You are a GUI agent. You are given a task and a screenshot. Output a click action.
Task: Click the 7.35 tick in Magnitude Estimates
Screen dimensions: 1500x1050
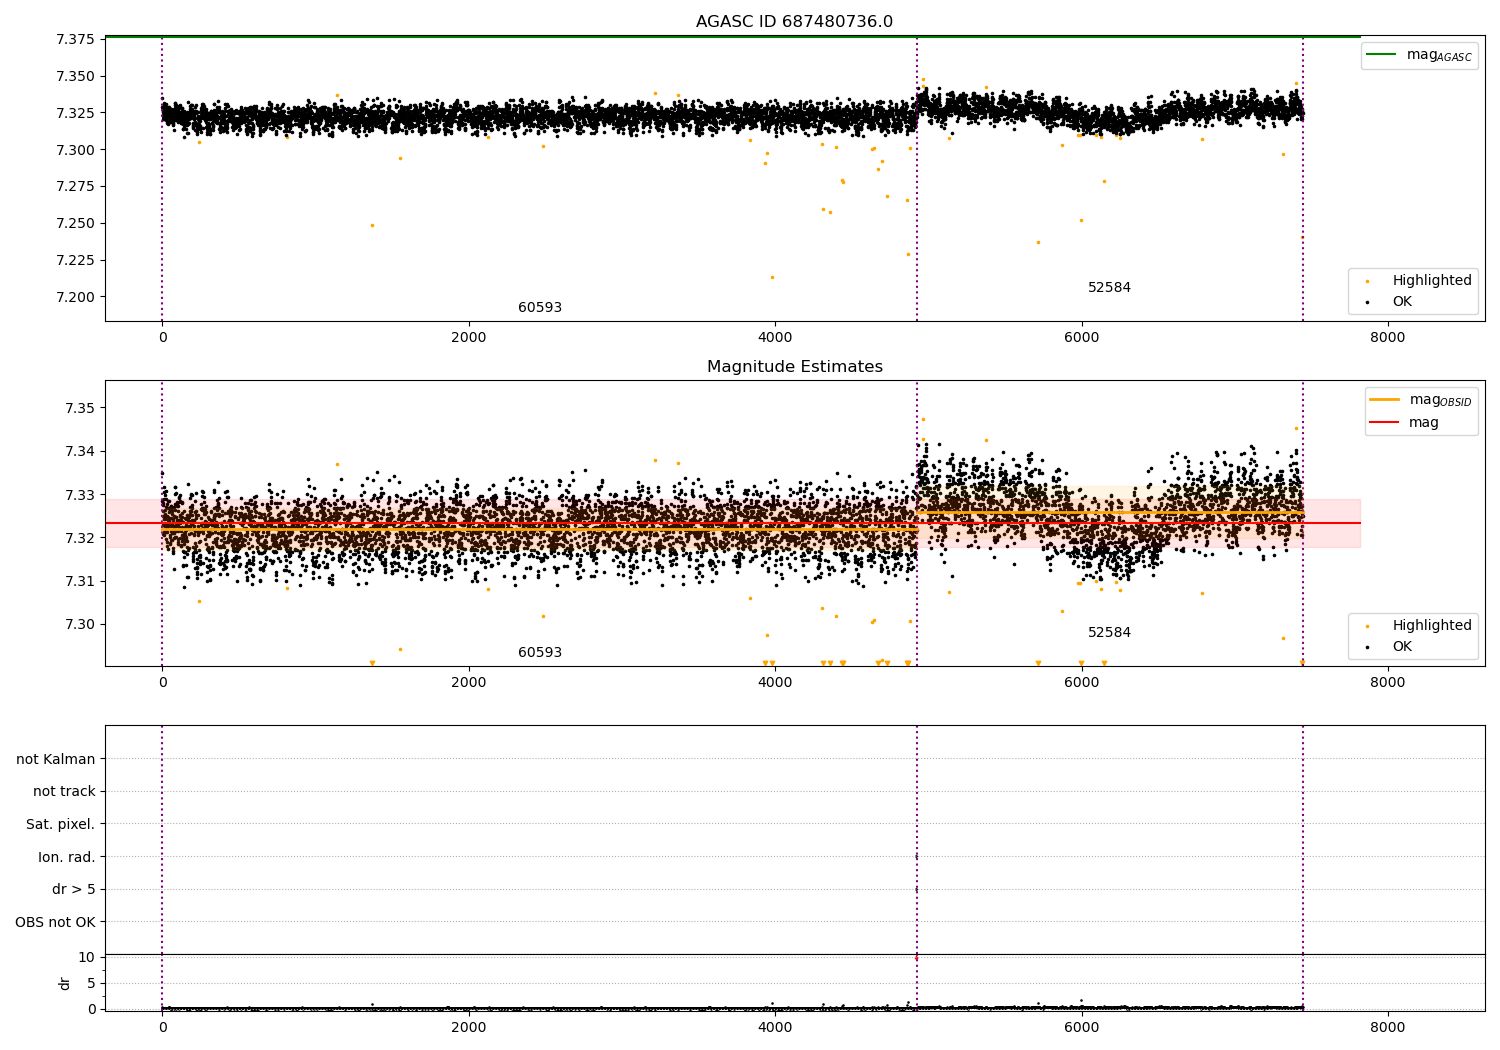click(80, 408)
